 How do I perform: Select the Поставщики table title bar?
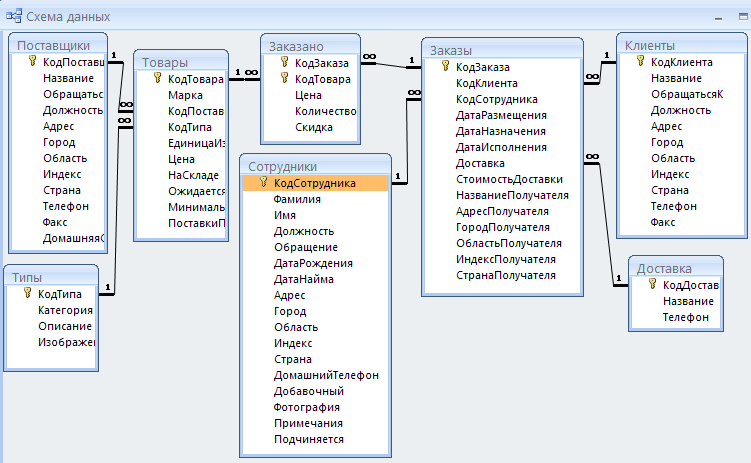coord(57,45)
